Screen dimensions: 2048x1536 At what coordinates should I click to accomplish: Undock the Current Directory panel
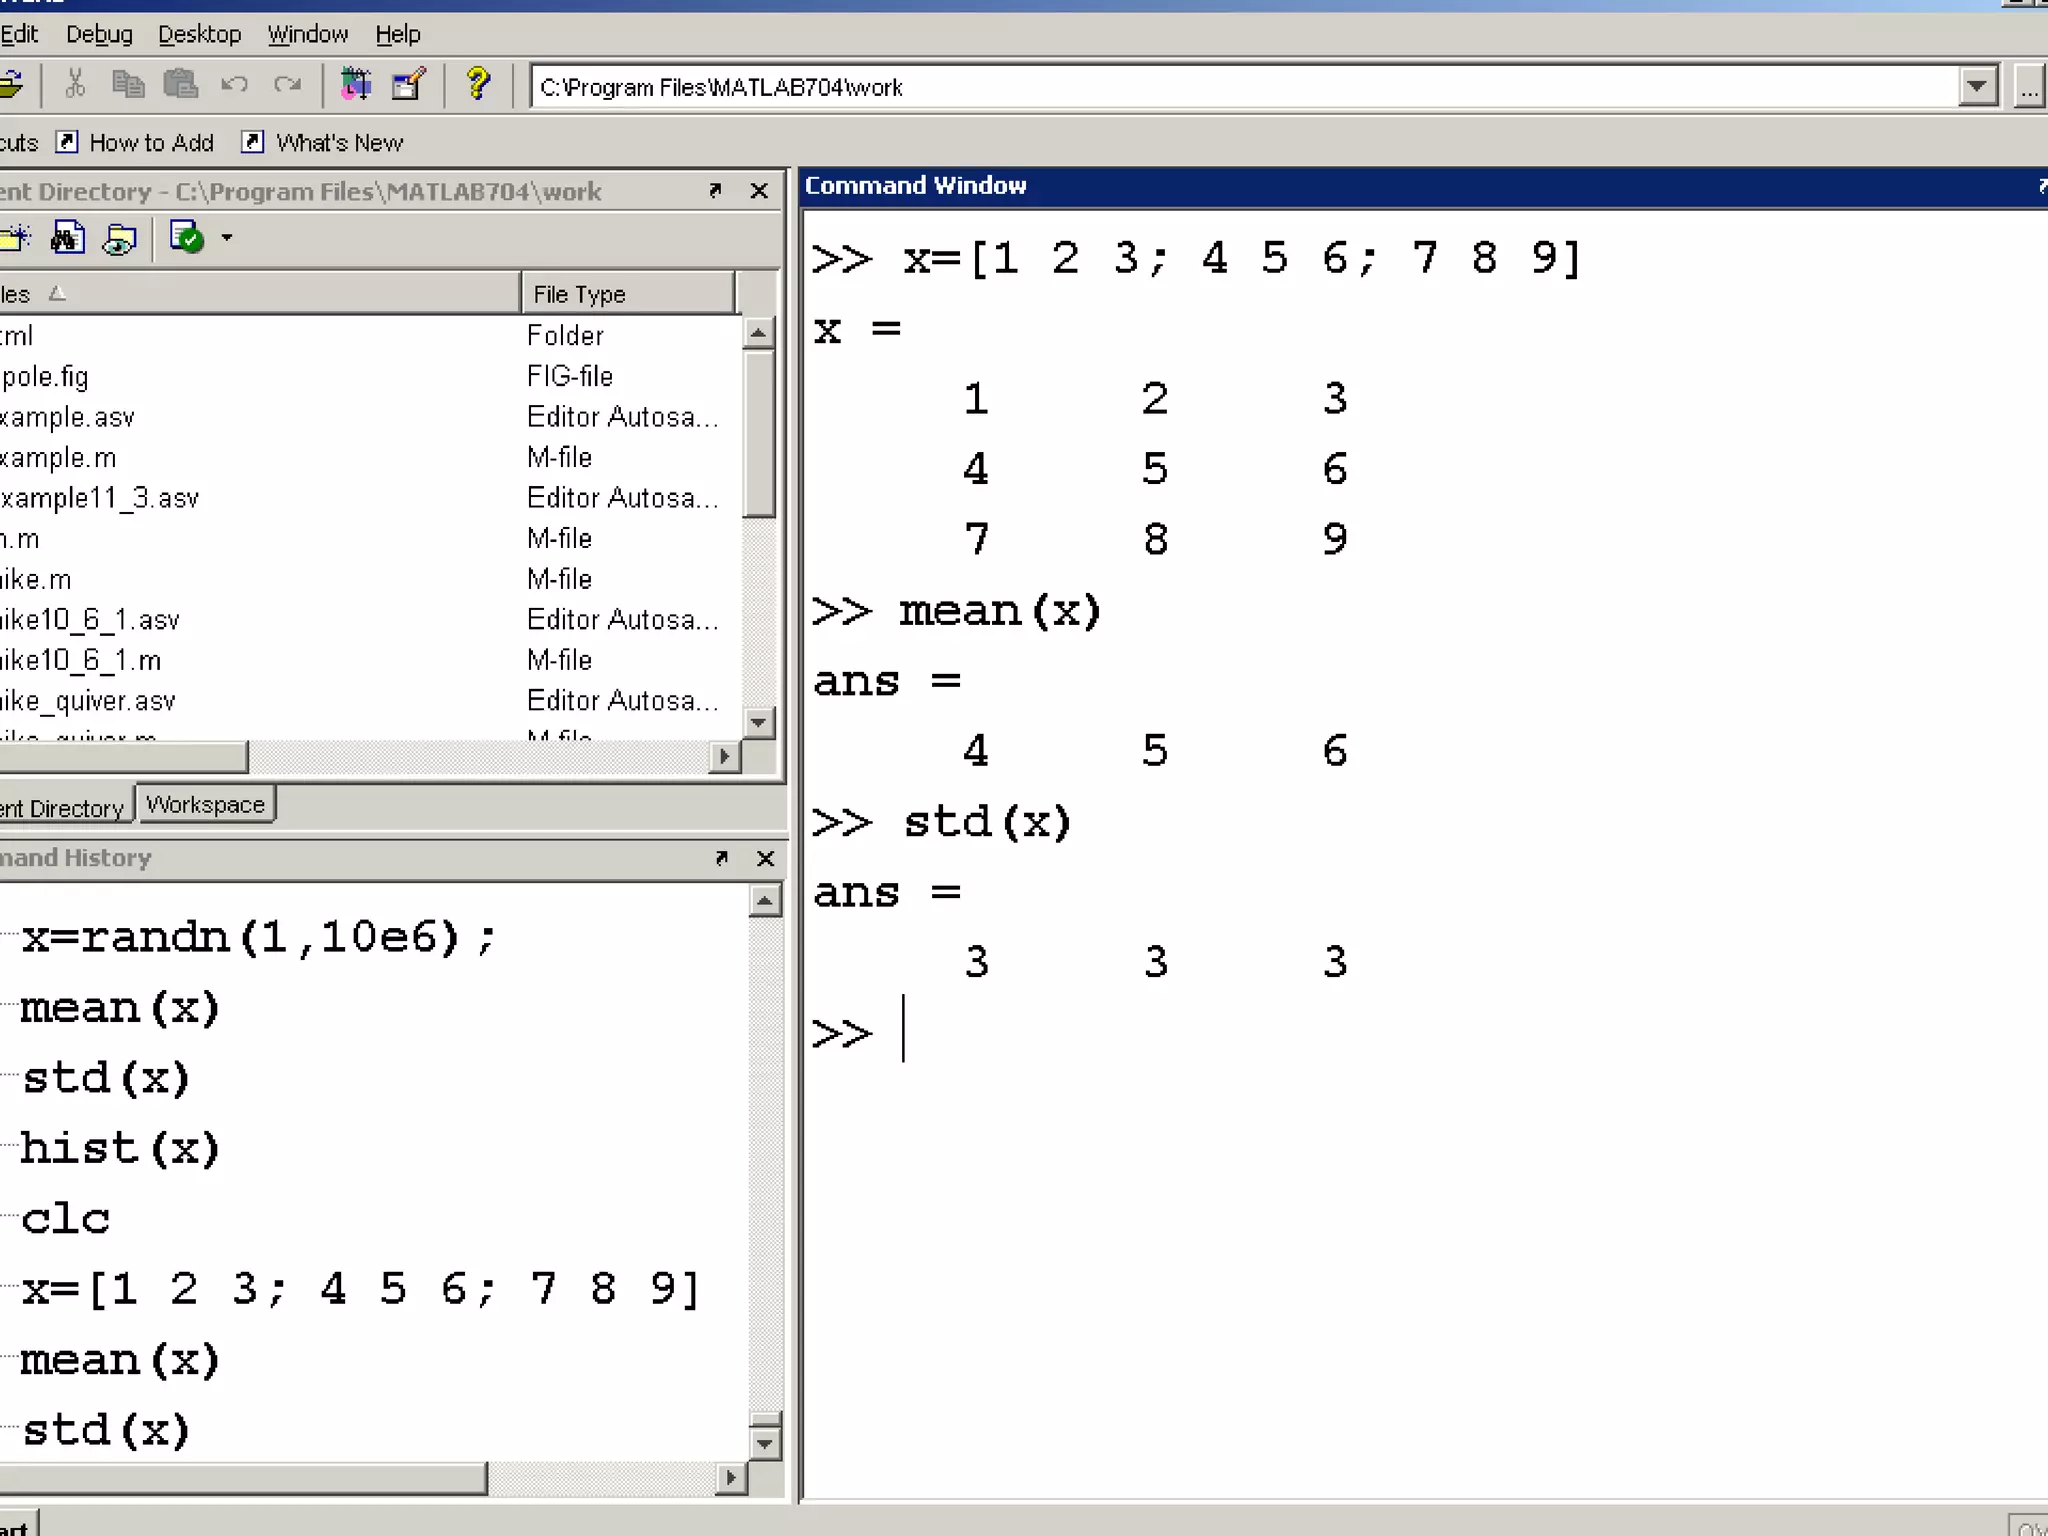715,190
